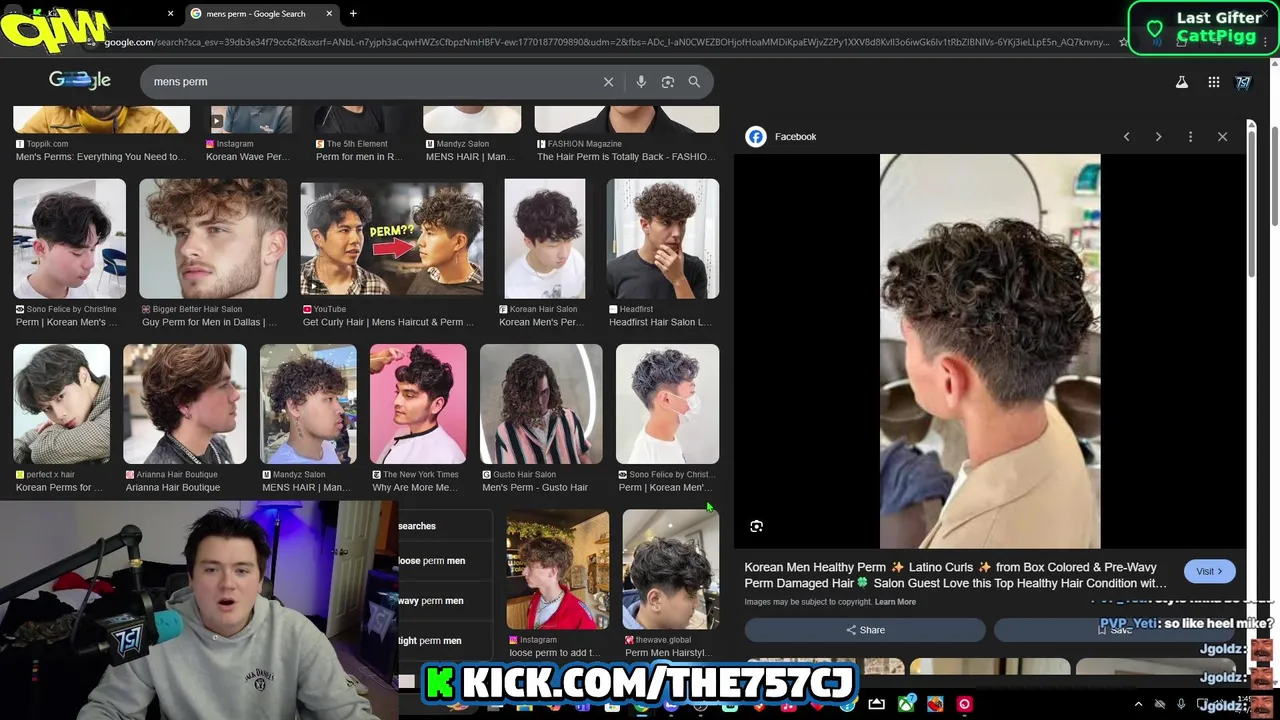Screen dimensions: 1280x720
Task: Start voice search with the microphone icon
Action: pos(641,82)
